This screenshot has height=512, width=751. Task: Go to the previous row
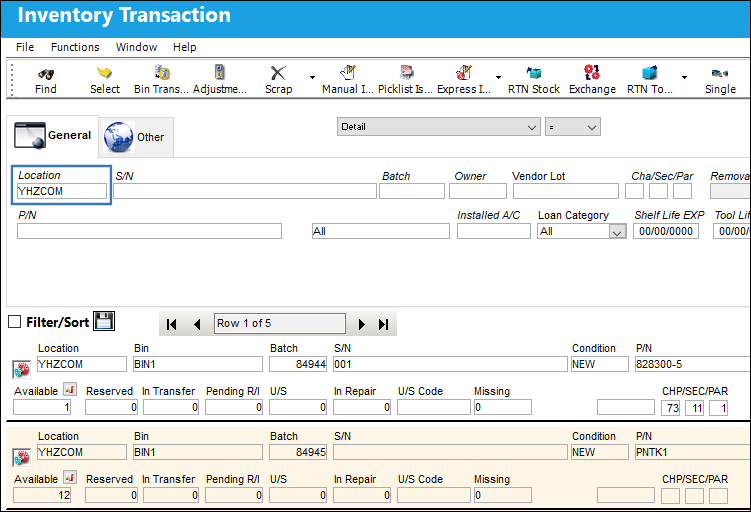click(197, 324)
